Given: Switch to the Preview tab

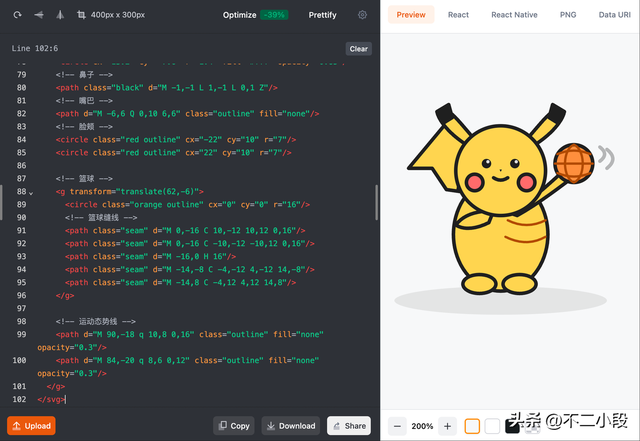Looking at the screenshot, I should [x=411, y=15].
